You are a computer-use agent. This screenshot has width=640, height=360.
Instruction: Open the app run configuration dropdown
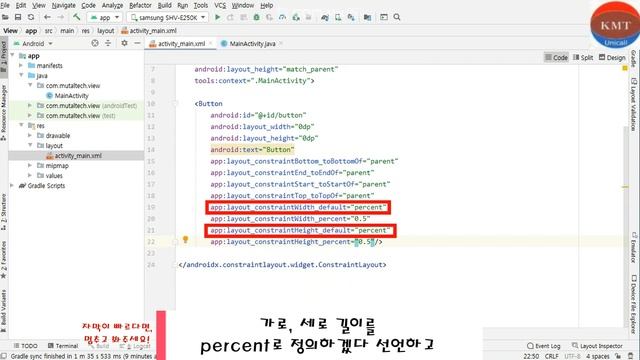point(104,17)
